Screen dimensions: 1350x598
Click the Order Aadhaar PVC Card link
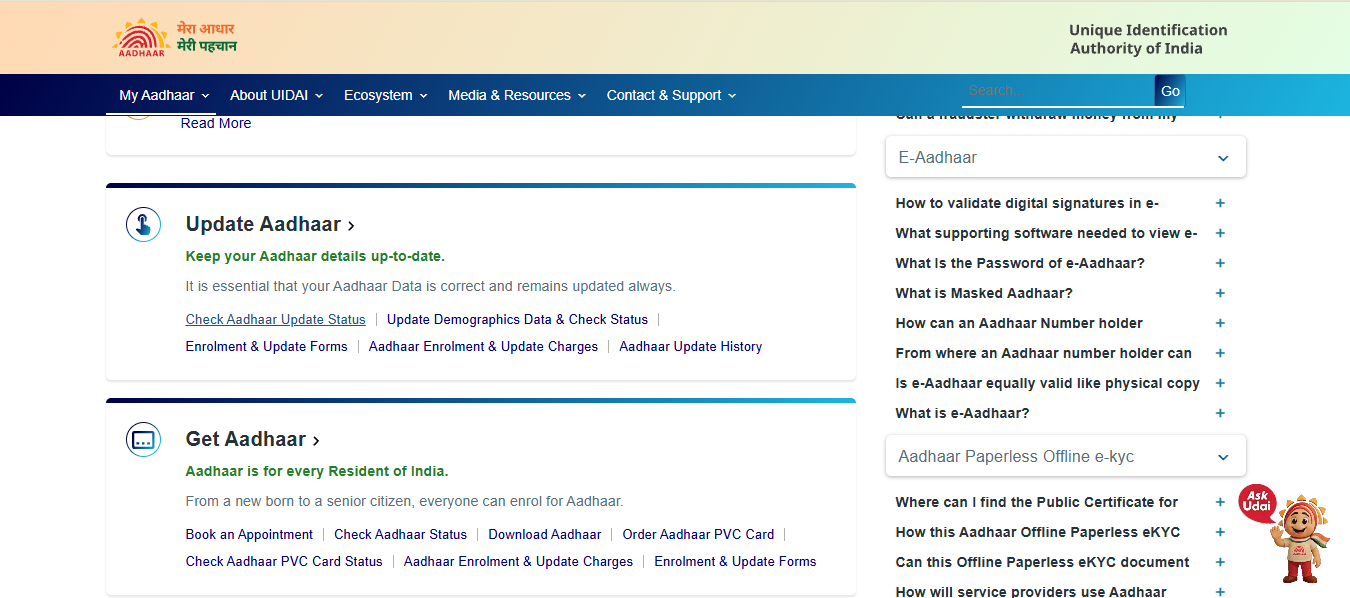[x=698, y=534]
